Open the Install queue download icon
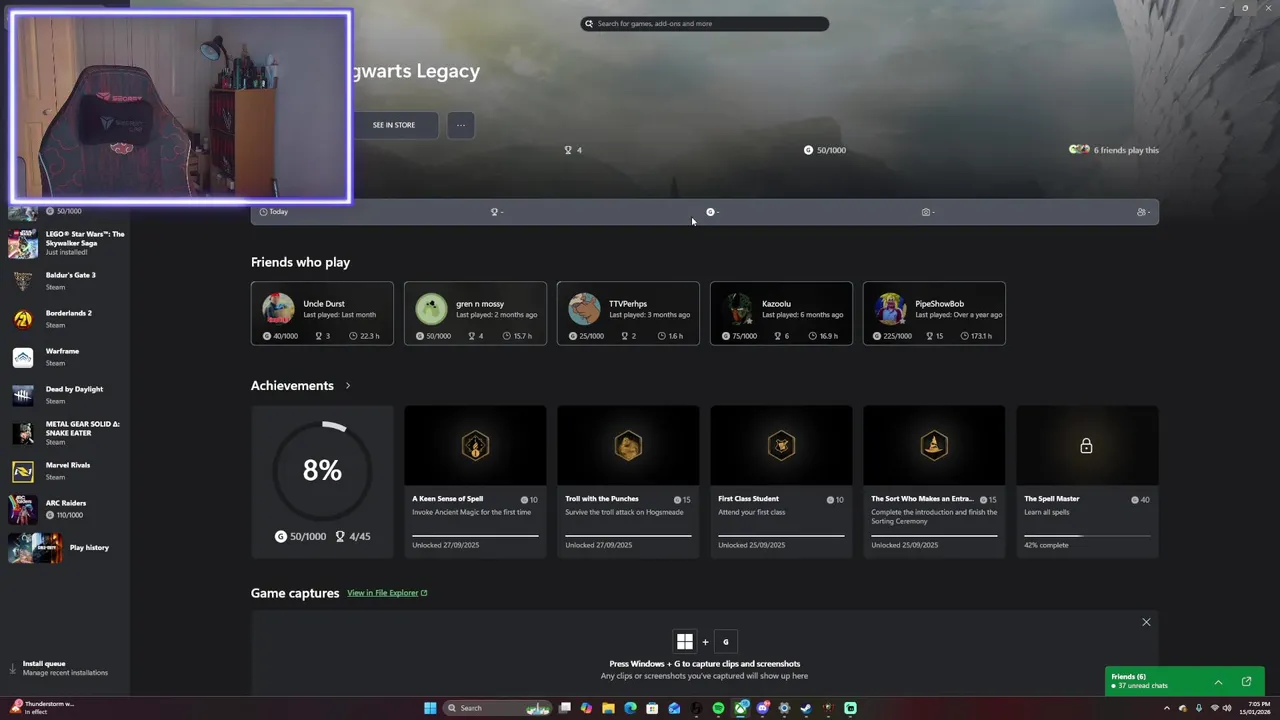Screen dimensions: 1280x720 pyautogui.click(x=13, y=668)
